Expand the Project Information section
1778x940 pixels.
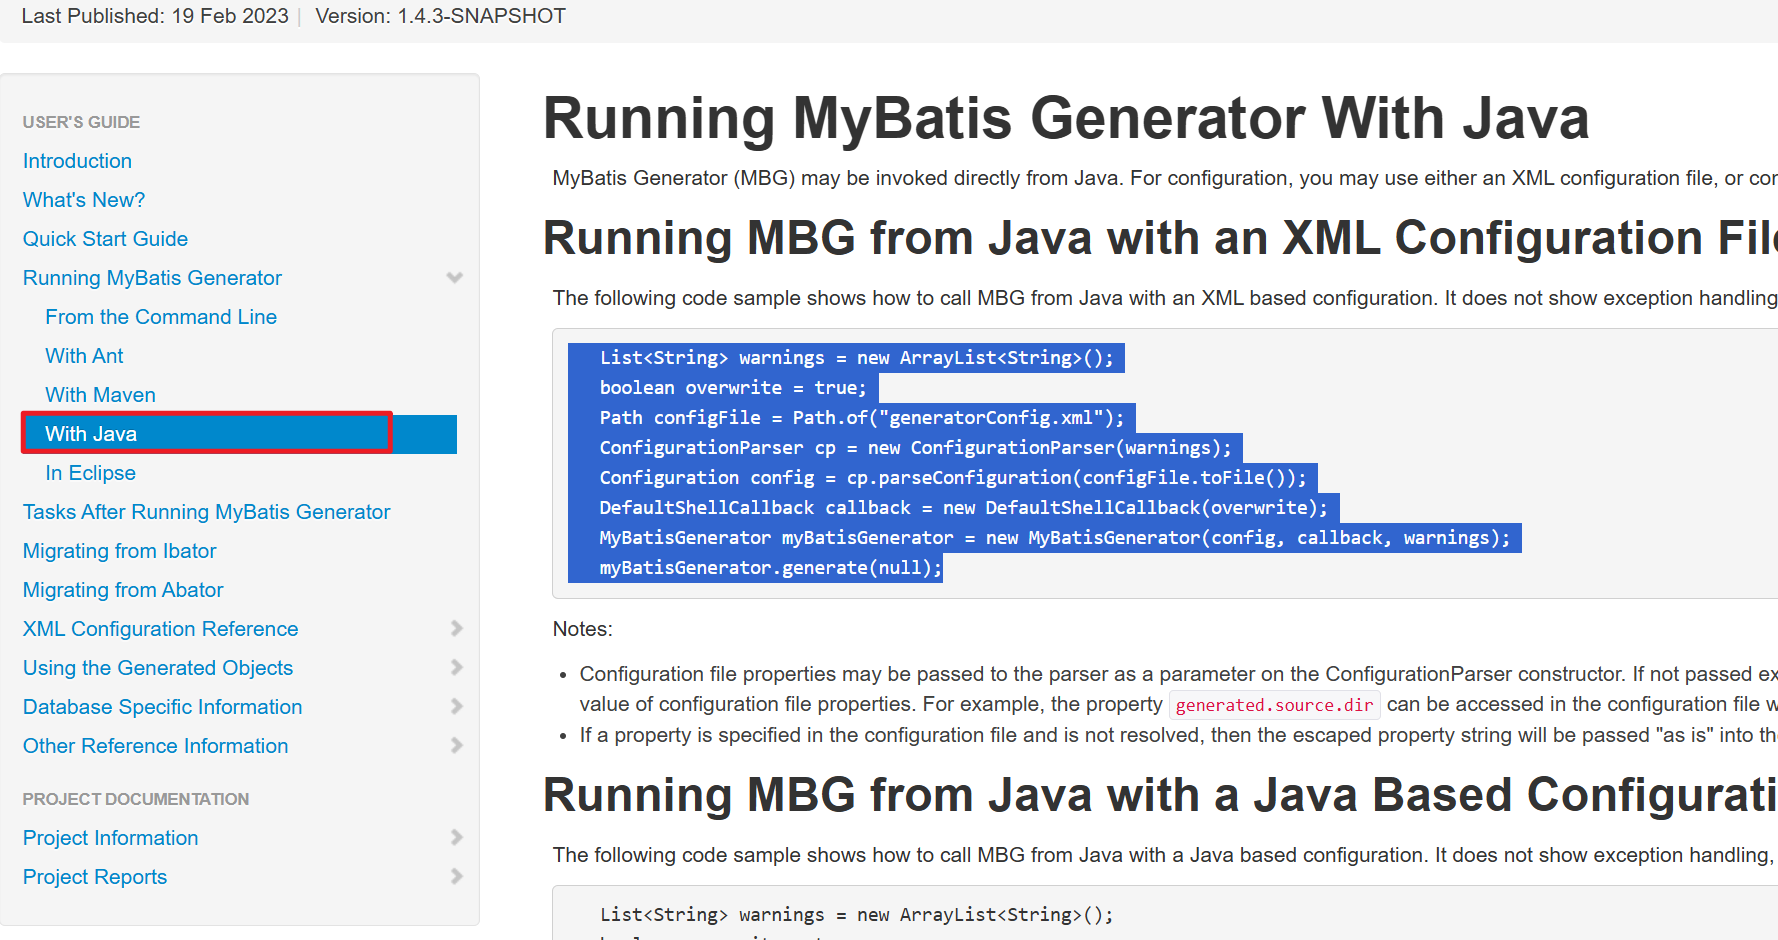[457, 837]
